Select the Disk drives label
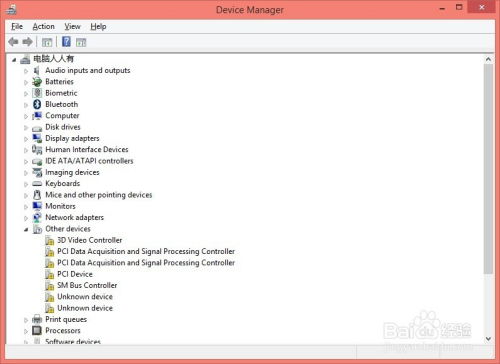 pos(63,127)
